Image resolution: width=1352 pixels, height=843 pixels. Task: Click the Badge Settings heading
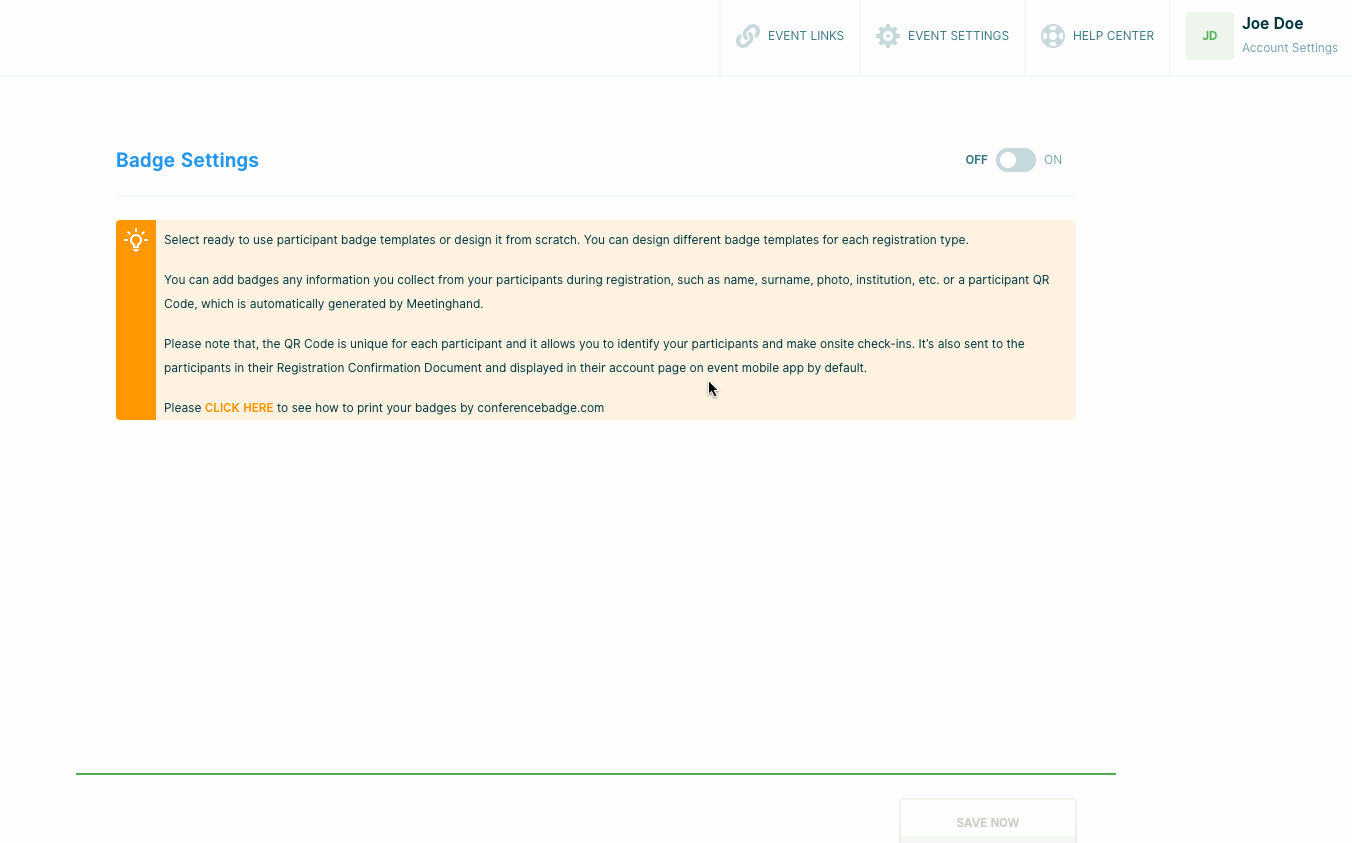(187, 160)
